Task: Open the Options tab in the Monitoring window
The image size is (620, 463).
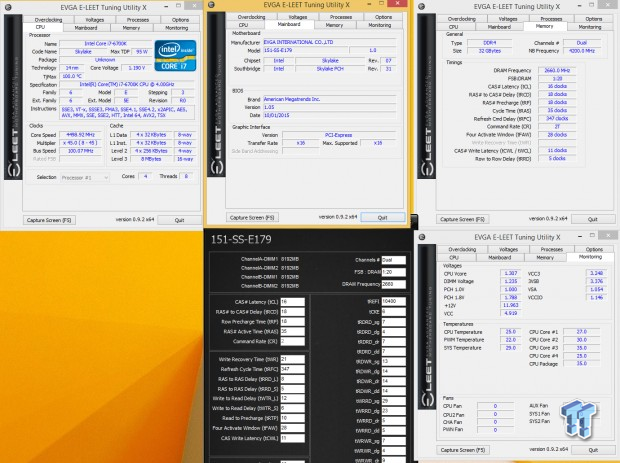Action: (594, 249)
